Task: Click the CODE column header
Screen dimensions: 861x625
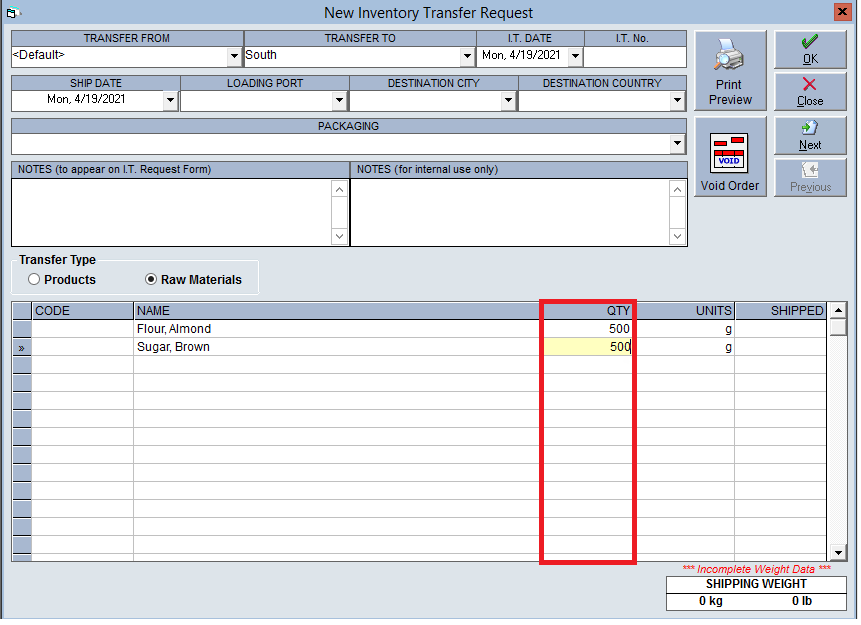Action: point(83,312)
